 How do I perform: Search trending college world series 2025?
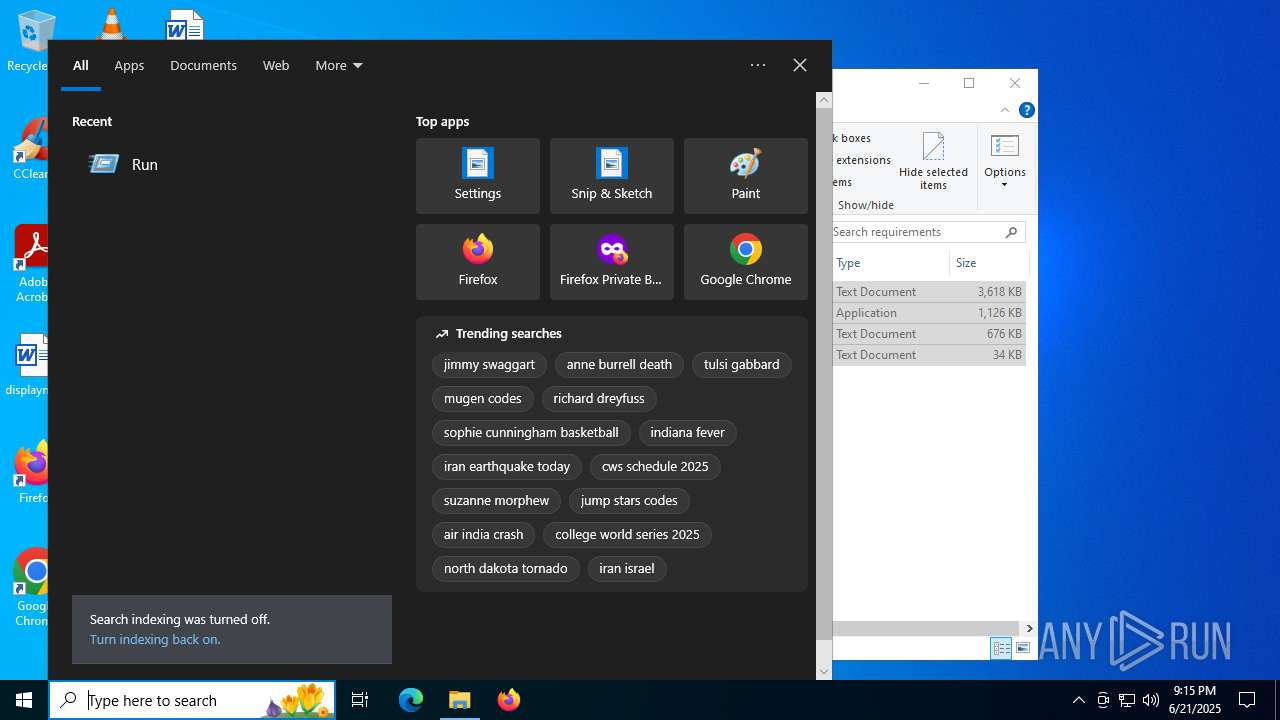click(627, 535)
